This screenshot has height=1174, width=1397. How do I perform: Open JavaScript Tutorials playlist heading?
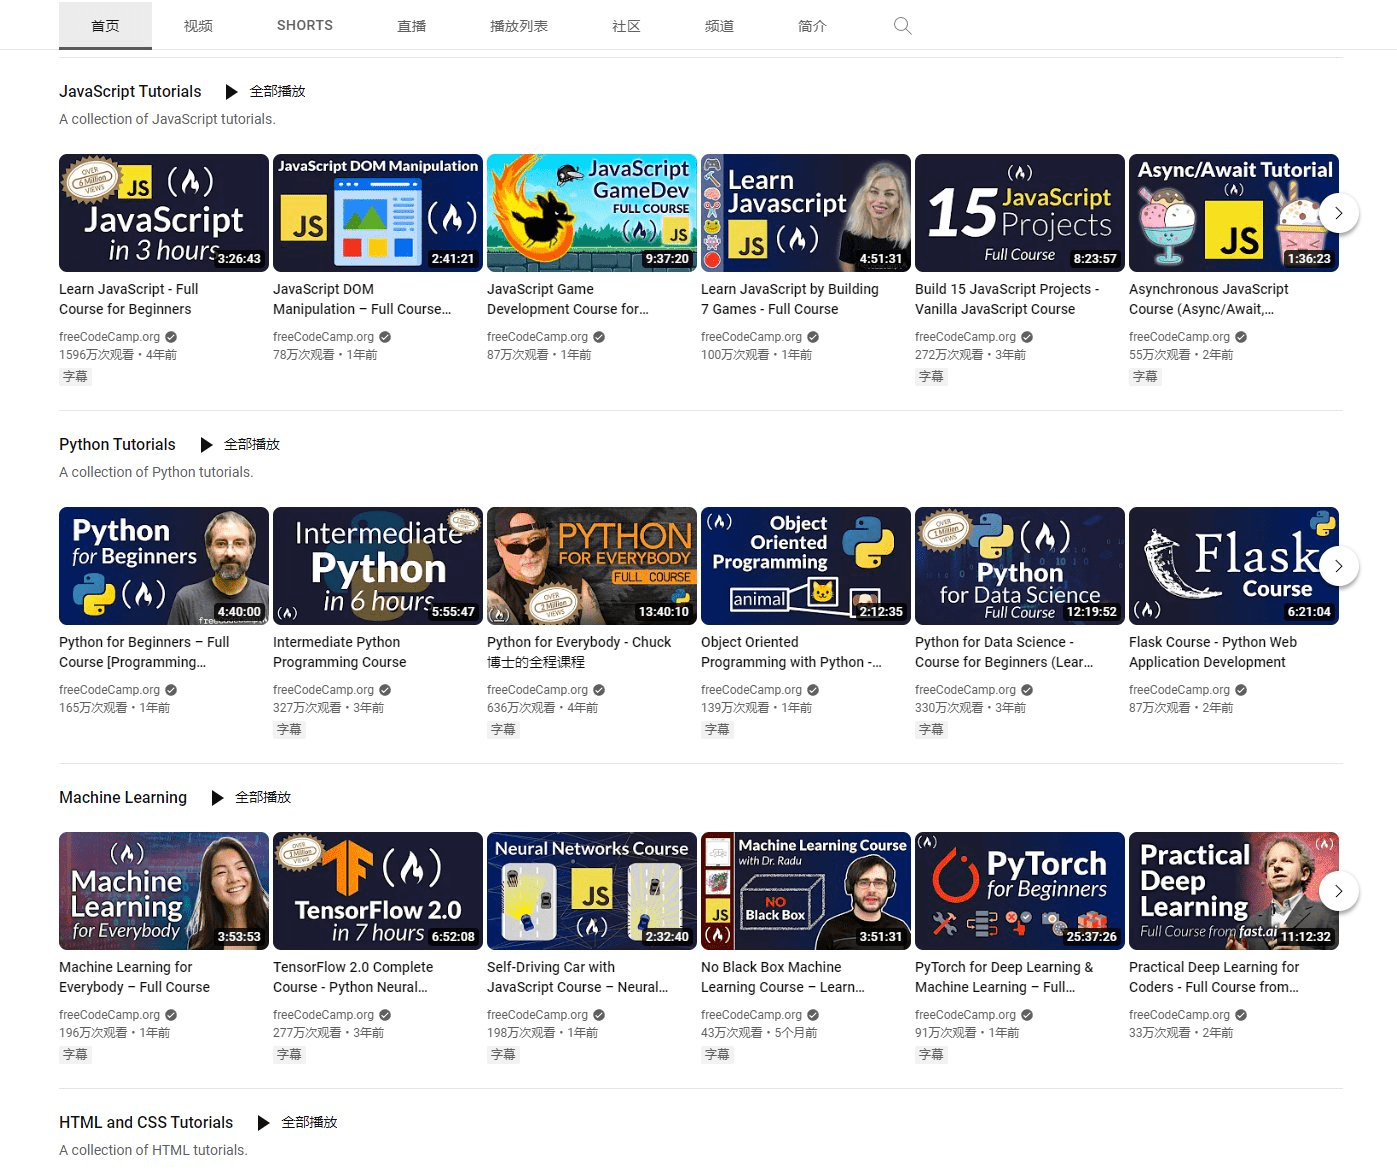coord(130,92)
